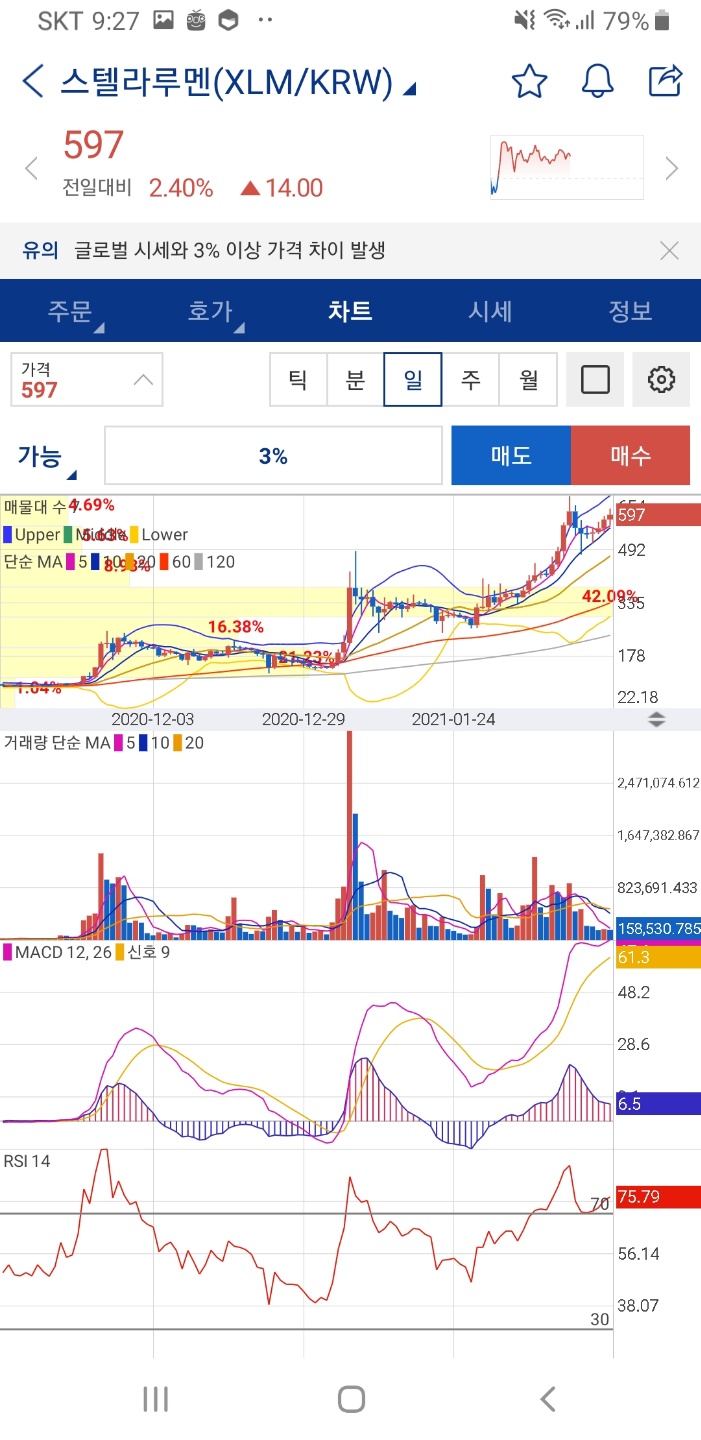This screenshot has width=701, height=1440.
Task: Open the mini price trend thumbnail
Action: click(x=567, y=168)
